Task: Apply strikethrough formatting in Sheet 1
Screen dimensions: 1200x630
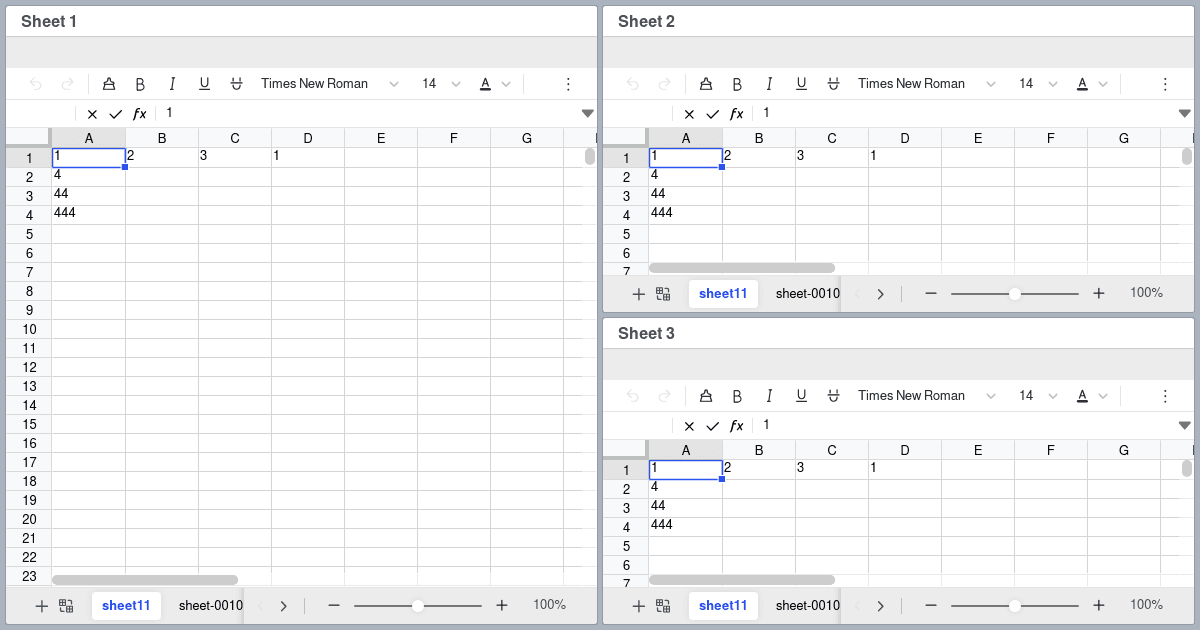Action: pyautogui.click(x=236, y=83)
